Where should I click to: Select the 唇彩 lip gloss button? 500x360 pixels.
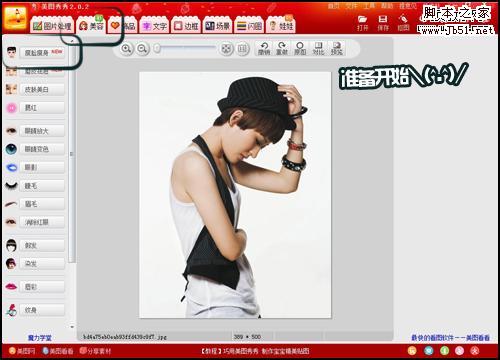(x=42, y=287)
